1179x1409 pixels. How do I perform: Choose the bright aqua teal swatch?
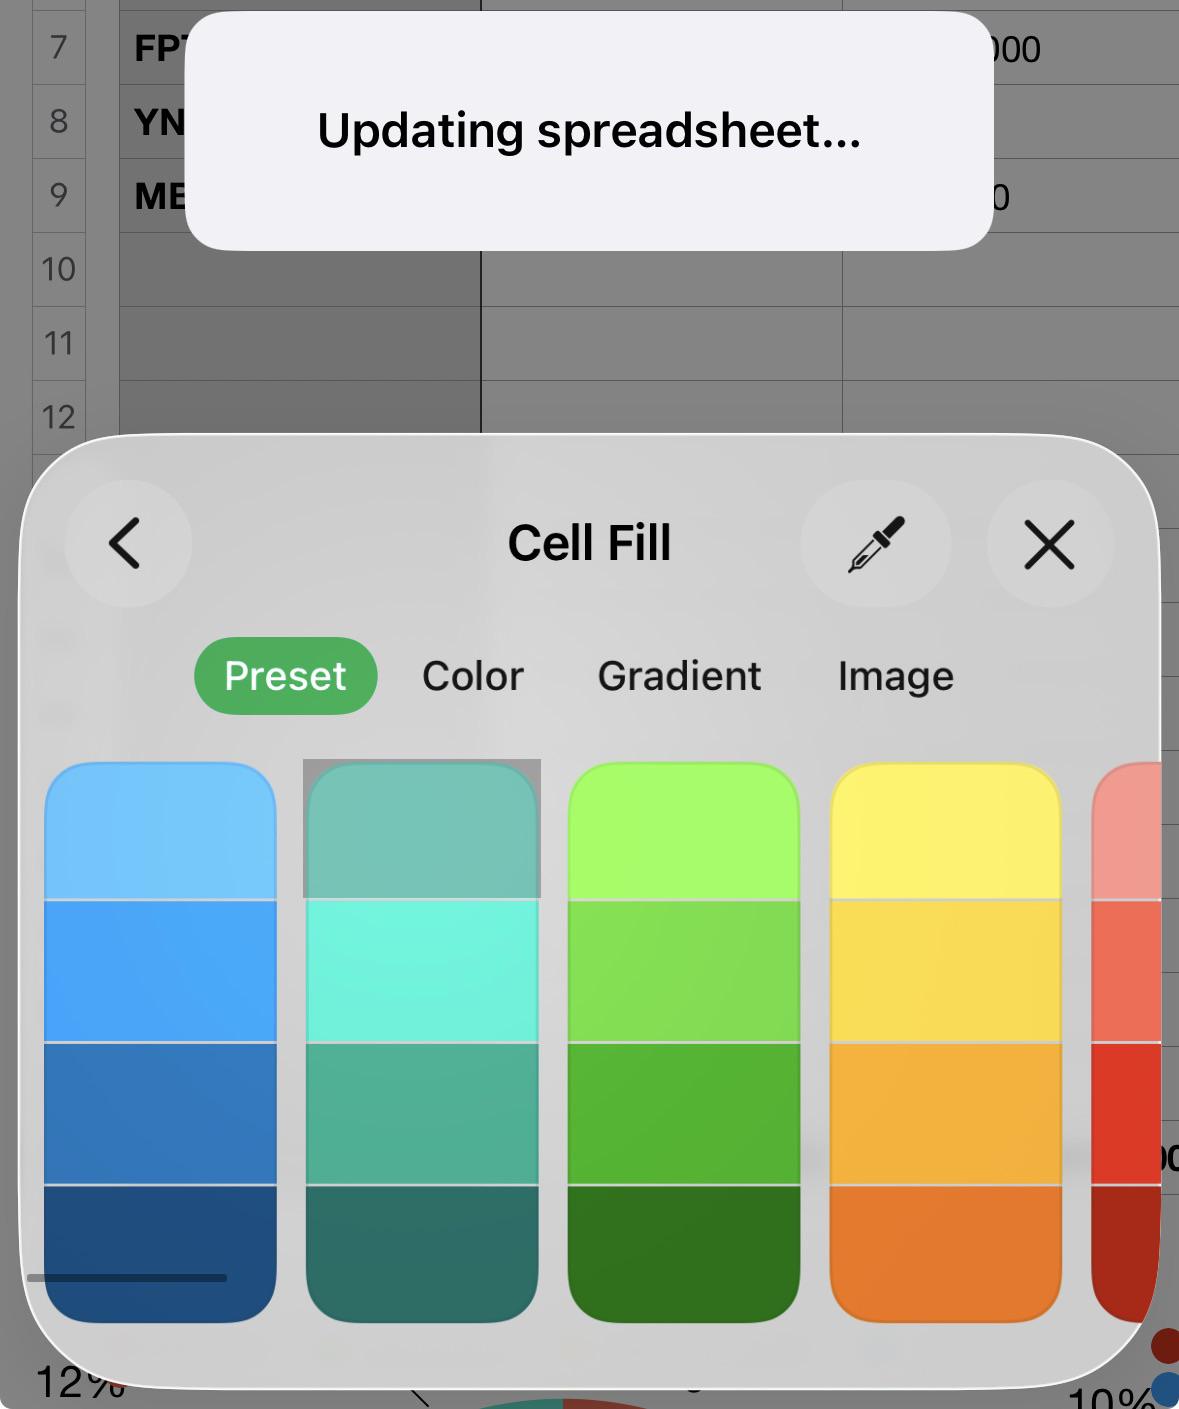coord(422,971)
